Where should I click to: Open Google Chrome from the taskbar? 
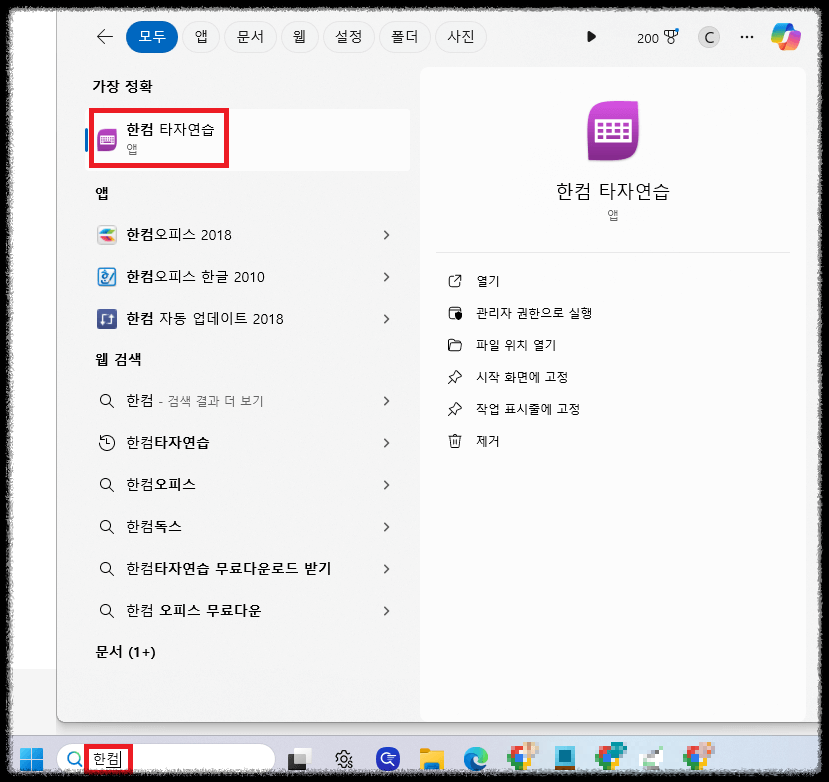(x=521, y=757)
